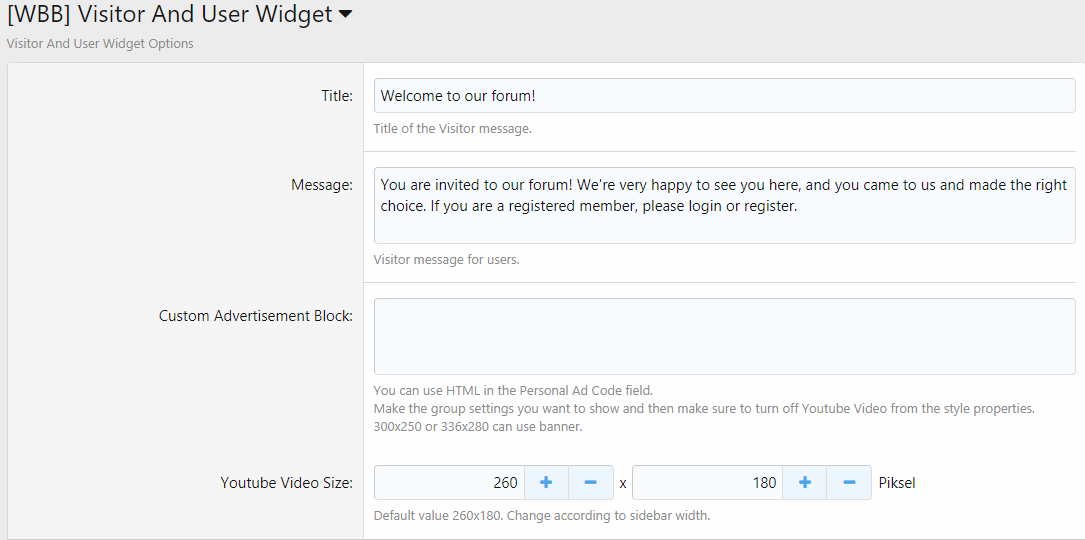The image size is (1085, 540).
Task: Click the "Visitor And User Widget Options" subtitle
Action: (100, 44)
